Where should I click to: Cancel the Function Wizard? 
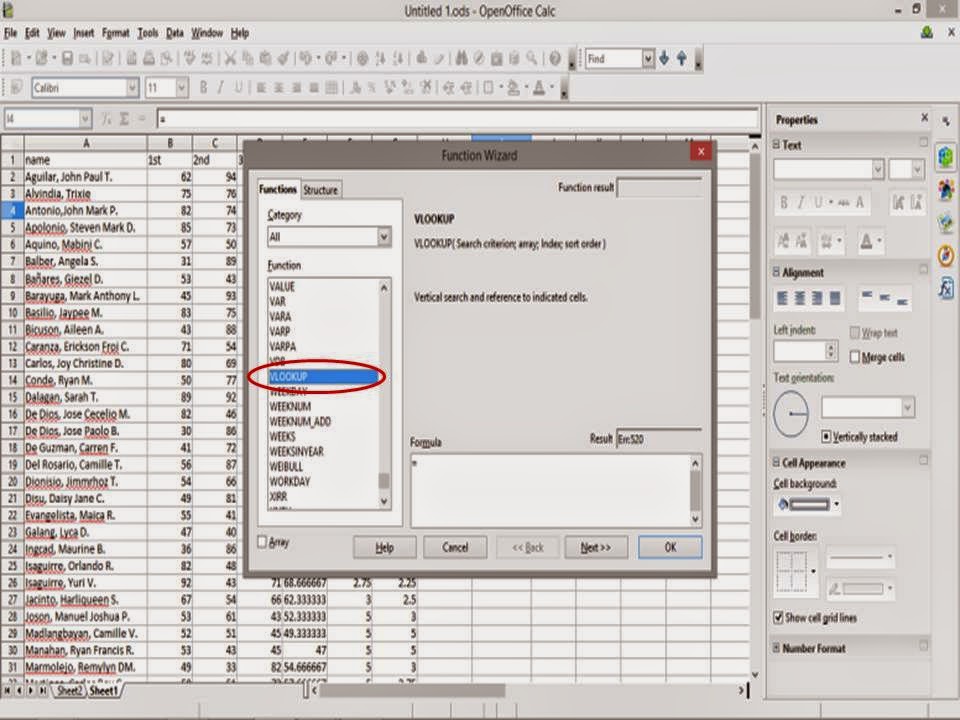(x=456, y=547)
